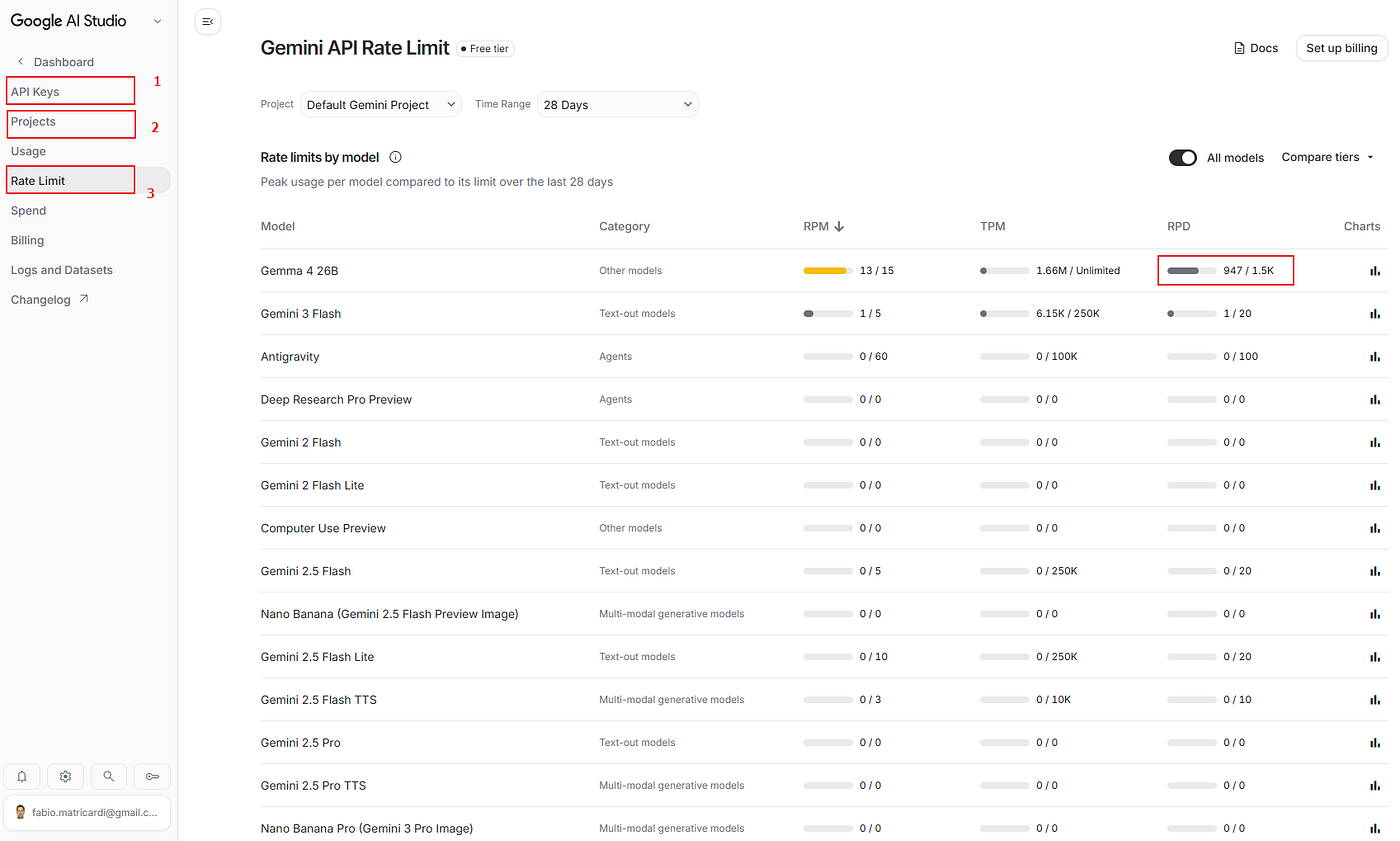Sort by RPM using the arrow icon
This screenshot has height=841, width=1400.
[839, 227]
